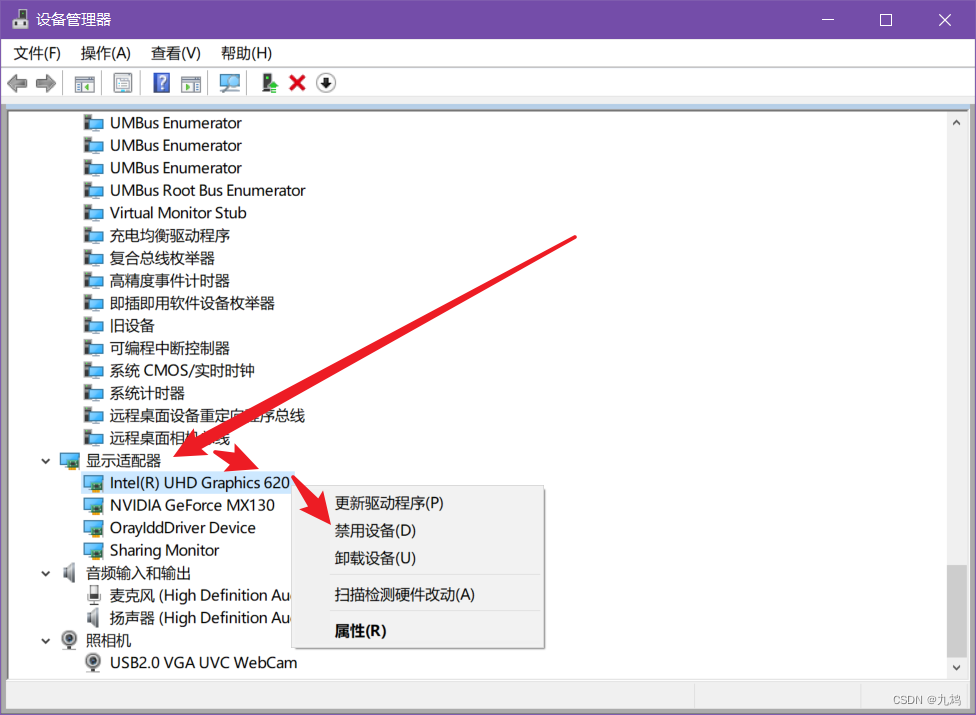
Task: Click the 音频输入和输出 speaker icon
Action: coord(69,573)
